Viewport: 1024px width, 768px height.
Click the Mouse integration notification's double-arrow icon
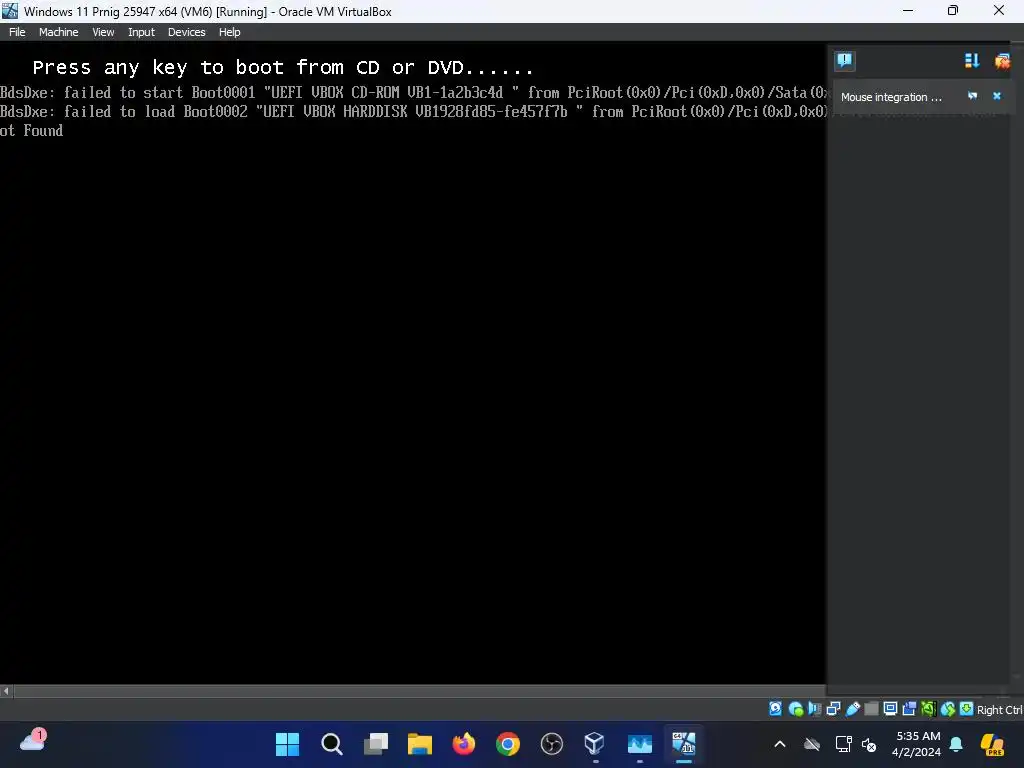click(x=972, y=96)
